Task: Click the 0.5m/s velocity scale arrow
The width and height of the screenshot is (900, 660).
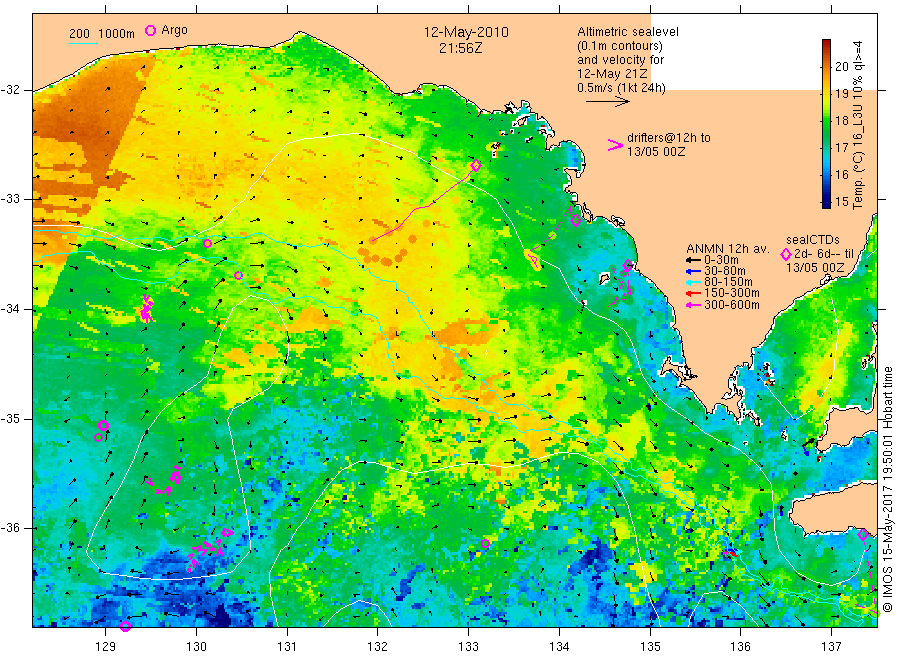Action: point(607,102)
